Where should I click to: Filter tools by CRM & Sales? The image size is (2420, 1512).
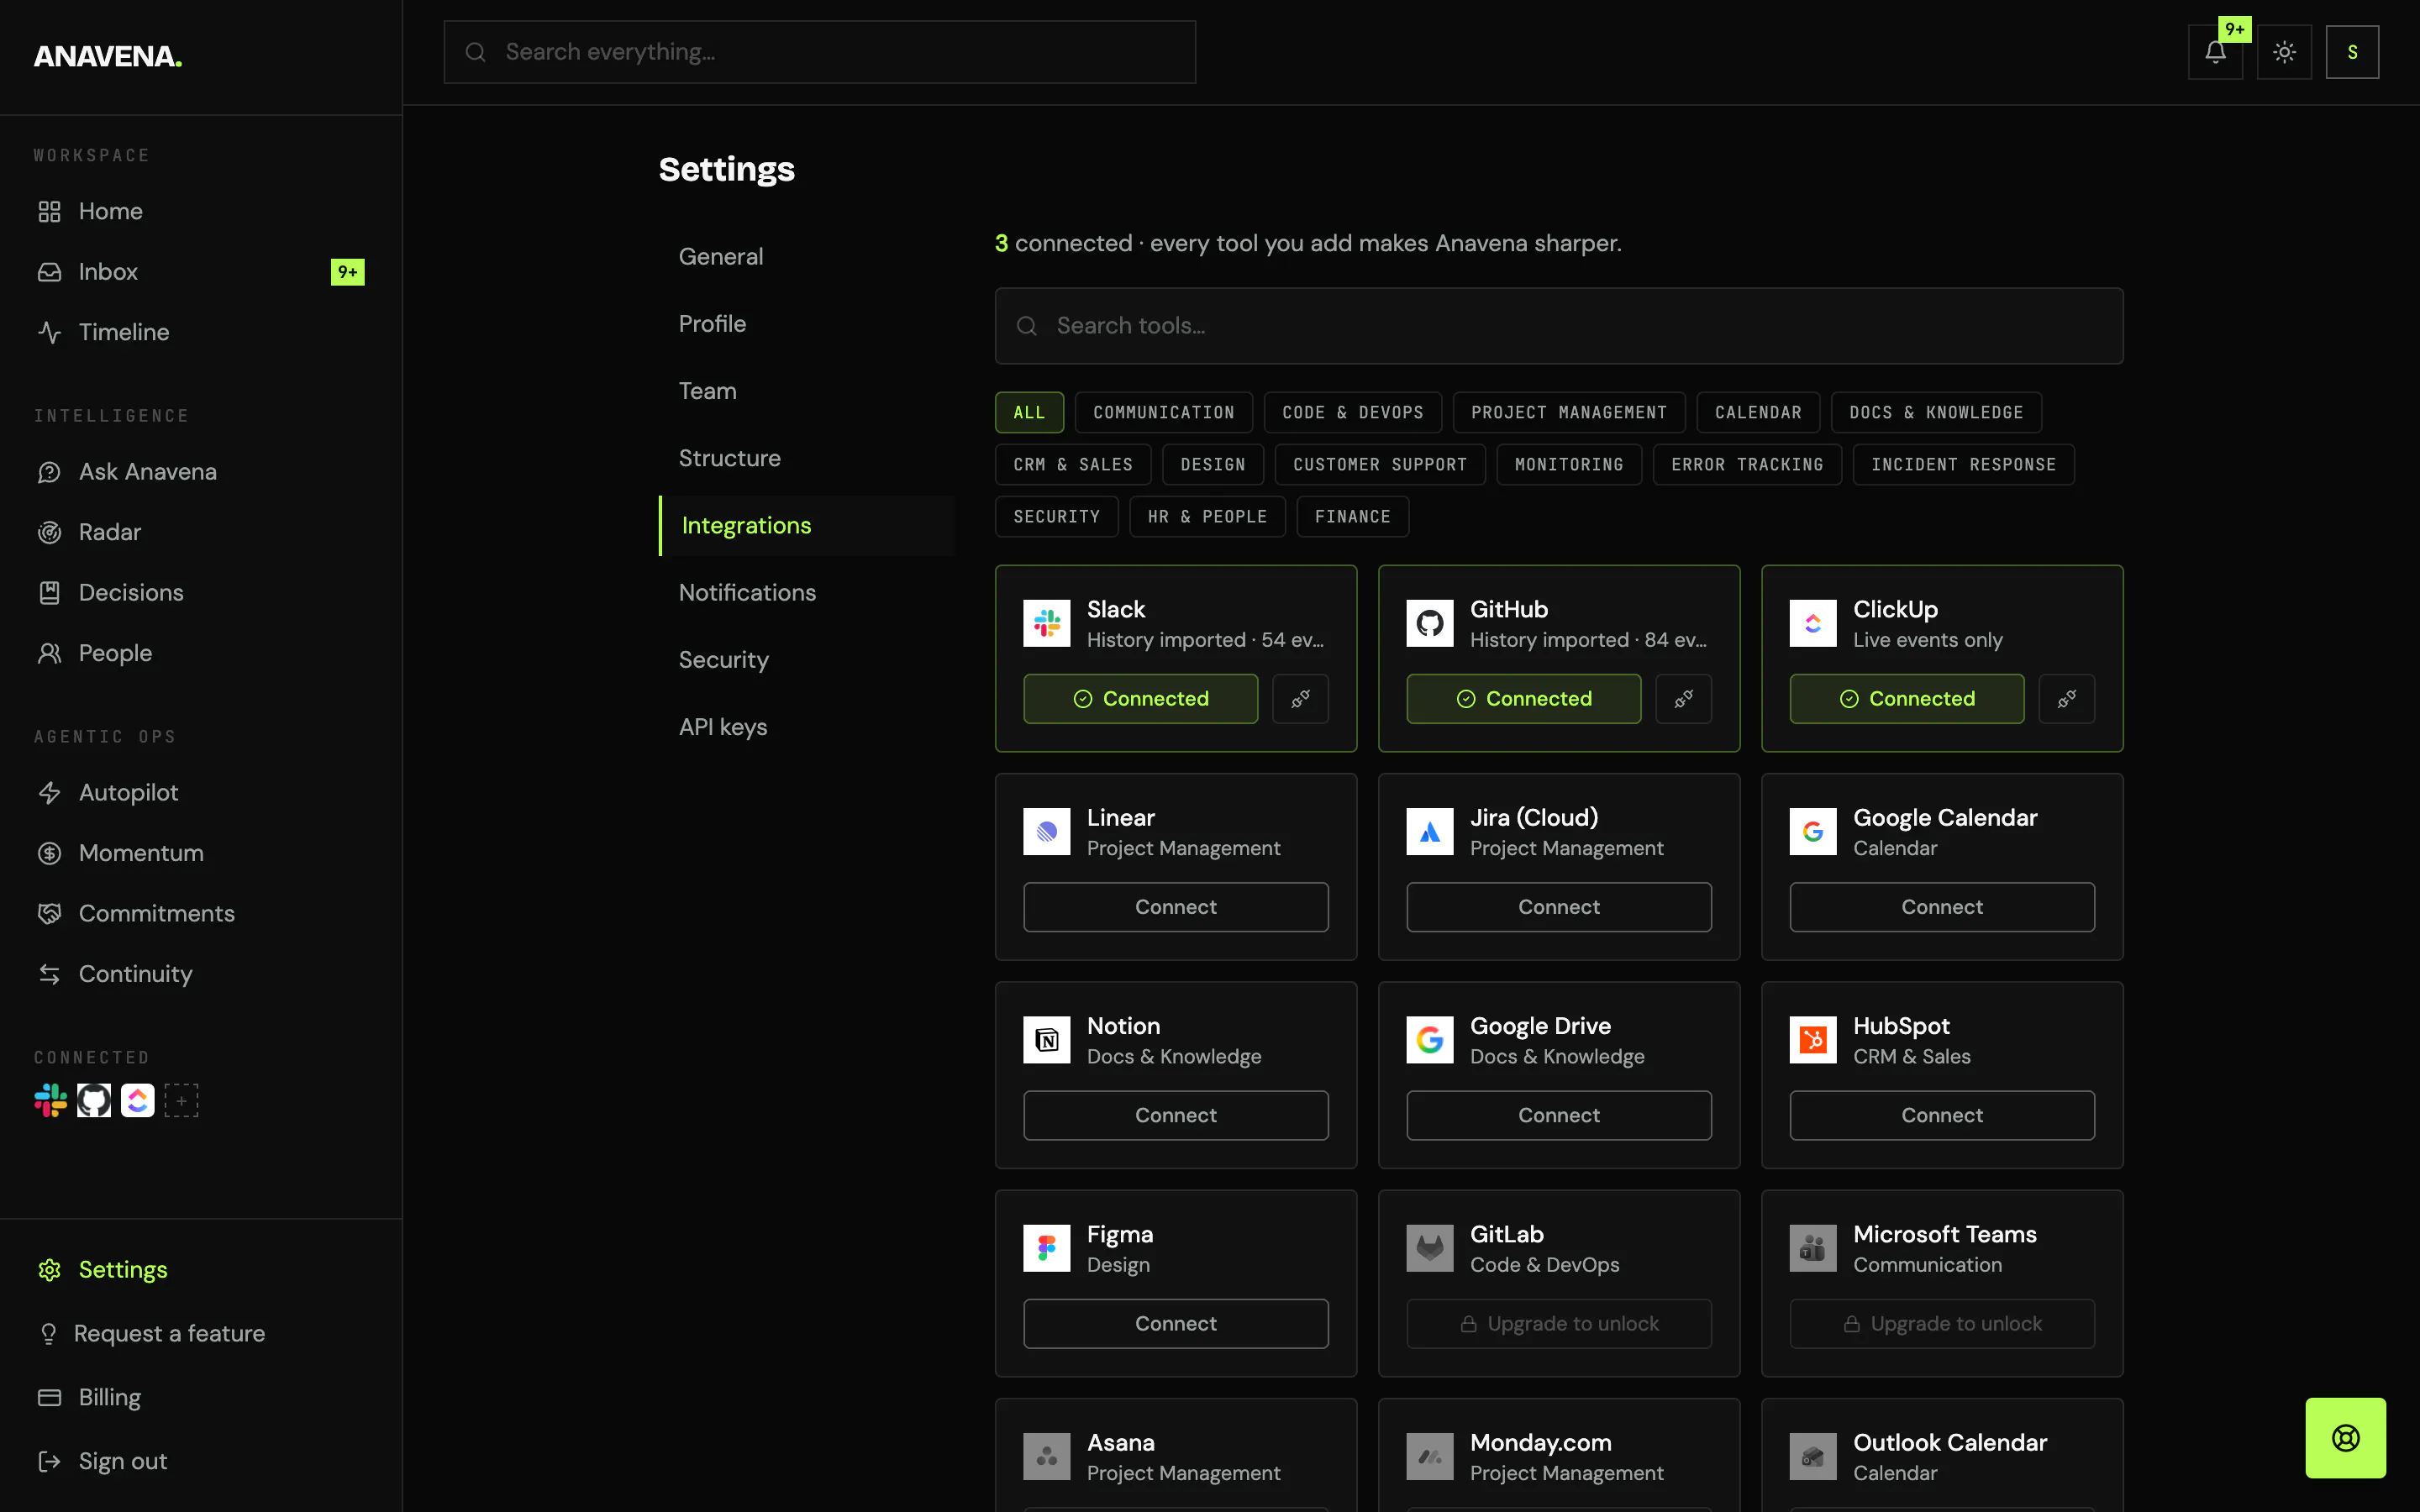click(x=1073, y=464)
